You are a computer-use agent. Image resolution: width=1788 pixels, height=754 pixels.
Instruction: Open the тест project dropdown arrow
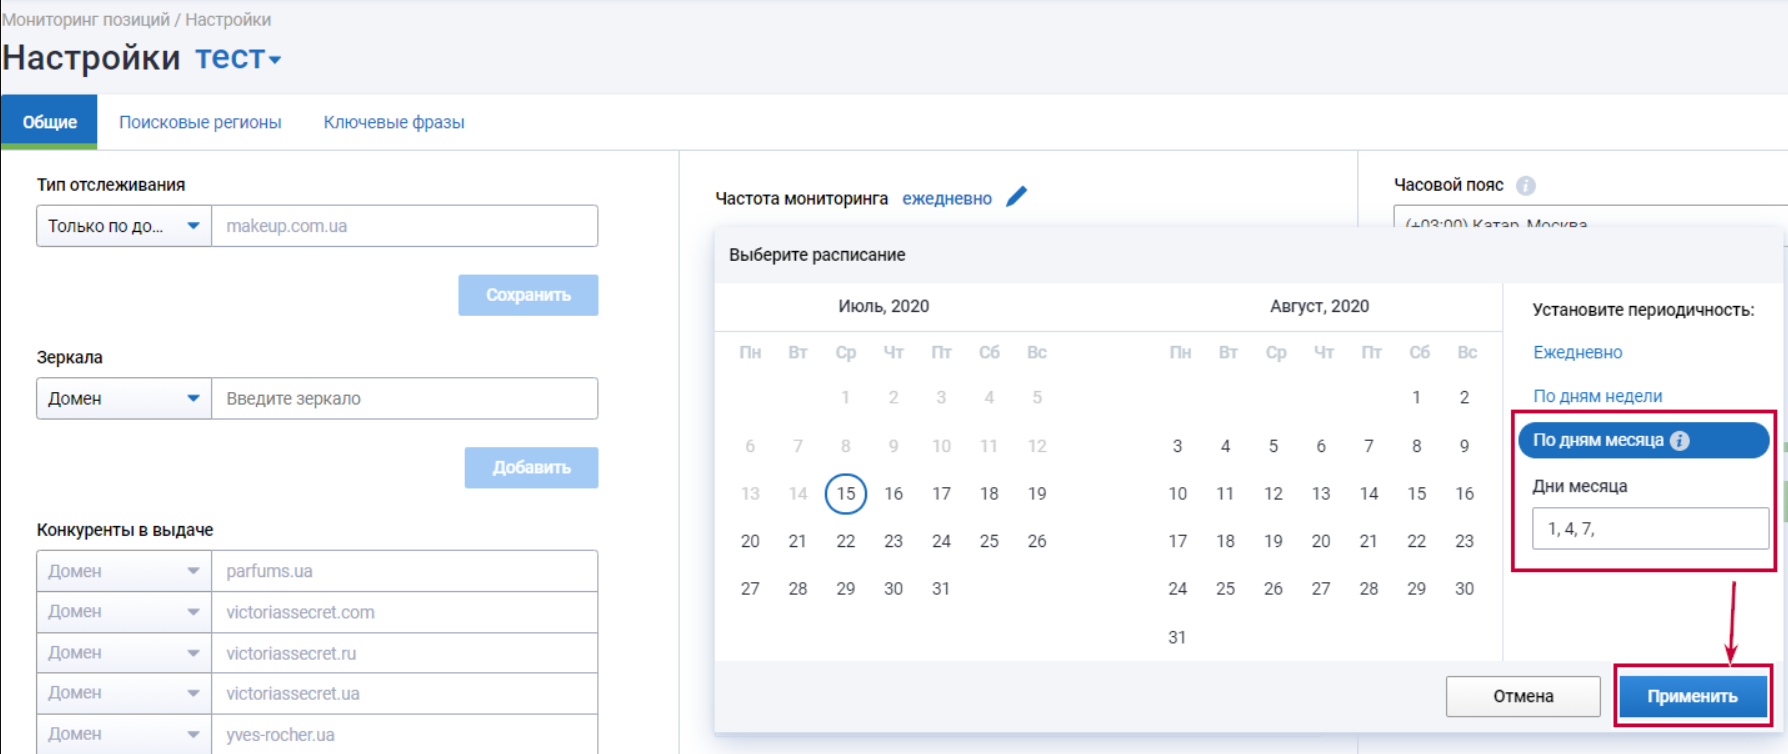pos(275,60)
